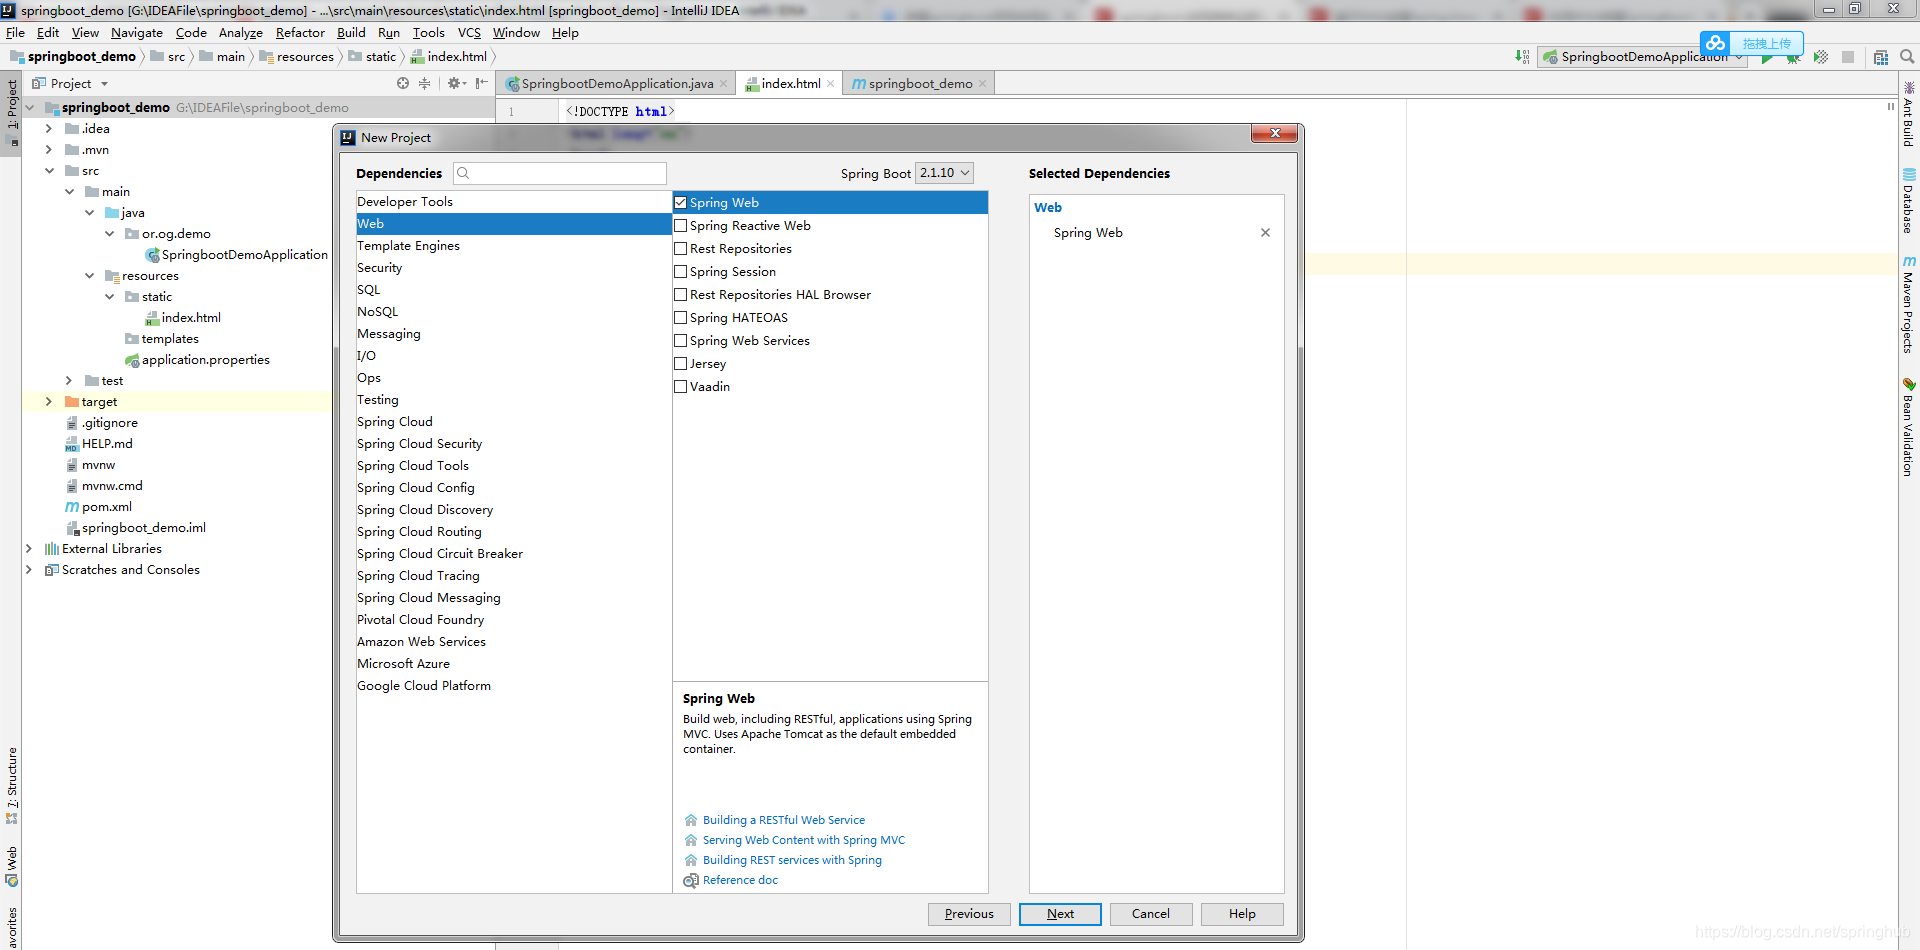Viewport: 1920px width, 950px height.
Task: Click Search Everywhere magnifier icon
Action: 1907,57
